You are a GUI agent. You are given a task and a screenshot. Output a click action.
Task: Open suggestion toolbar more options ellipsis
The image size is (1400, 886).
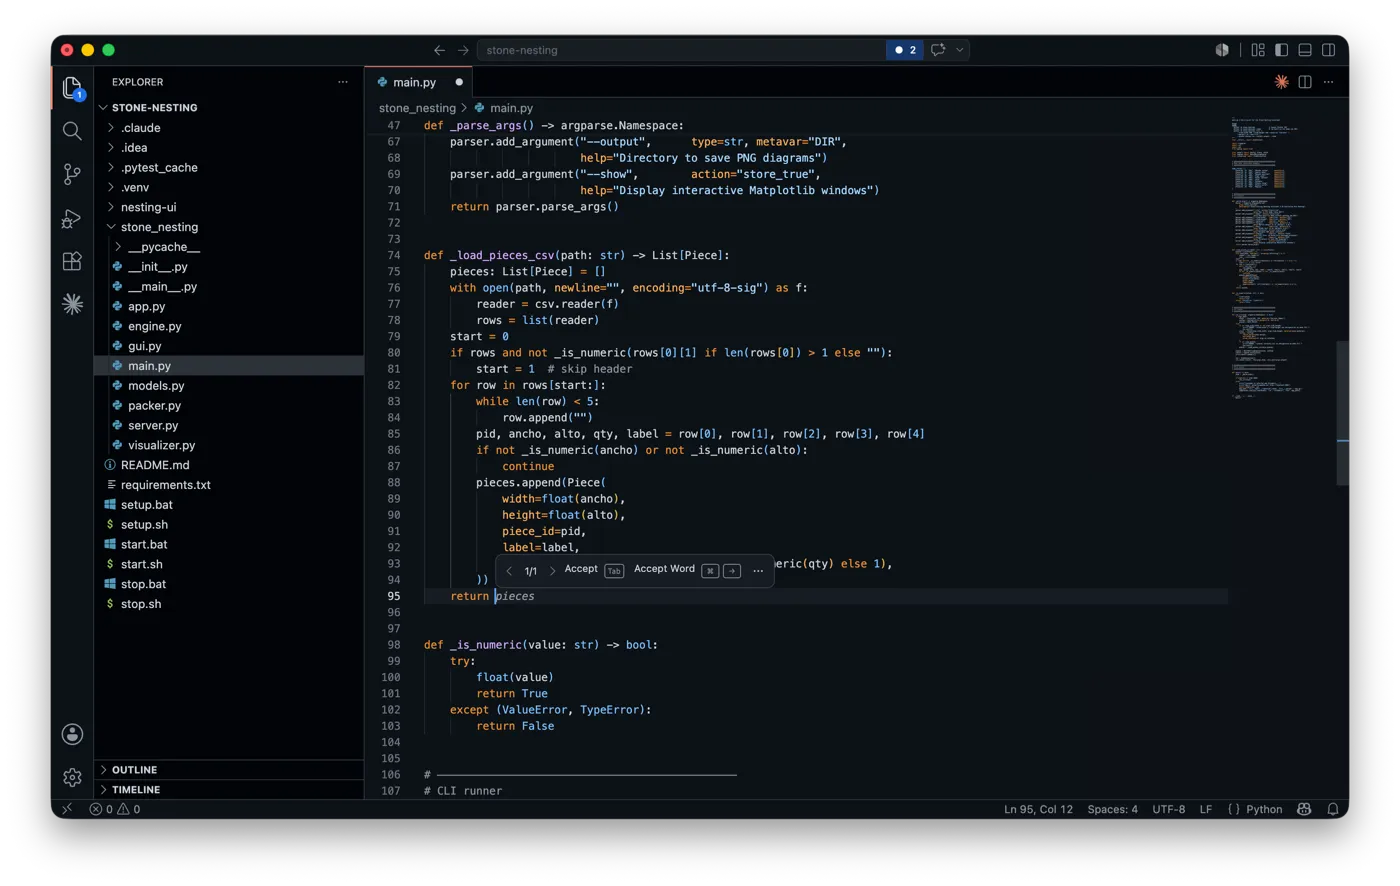[758, 571]
